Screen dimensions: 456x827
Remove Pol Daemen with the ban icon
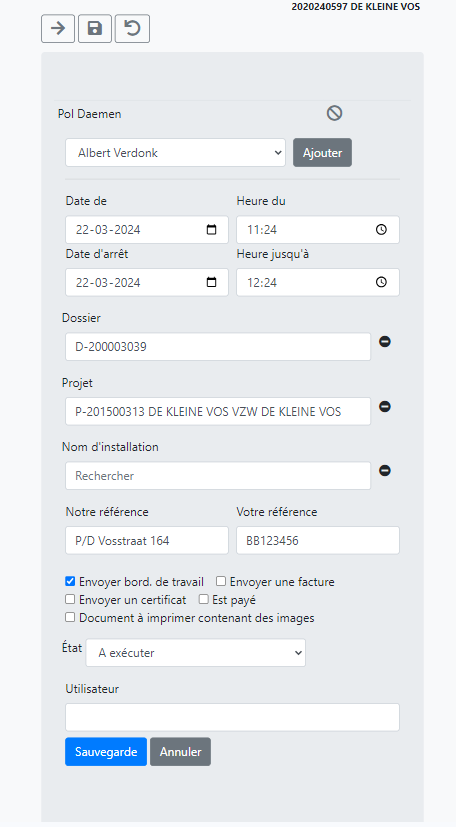click(334, 113)
